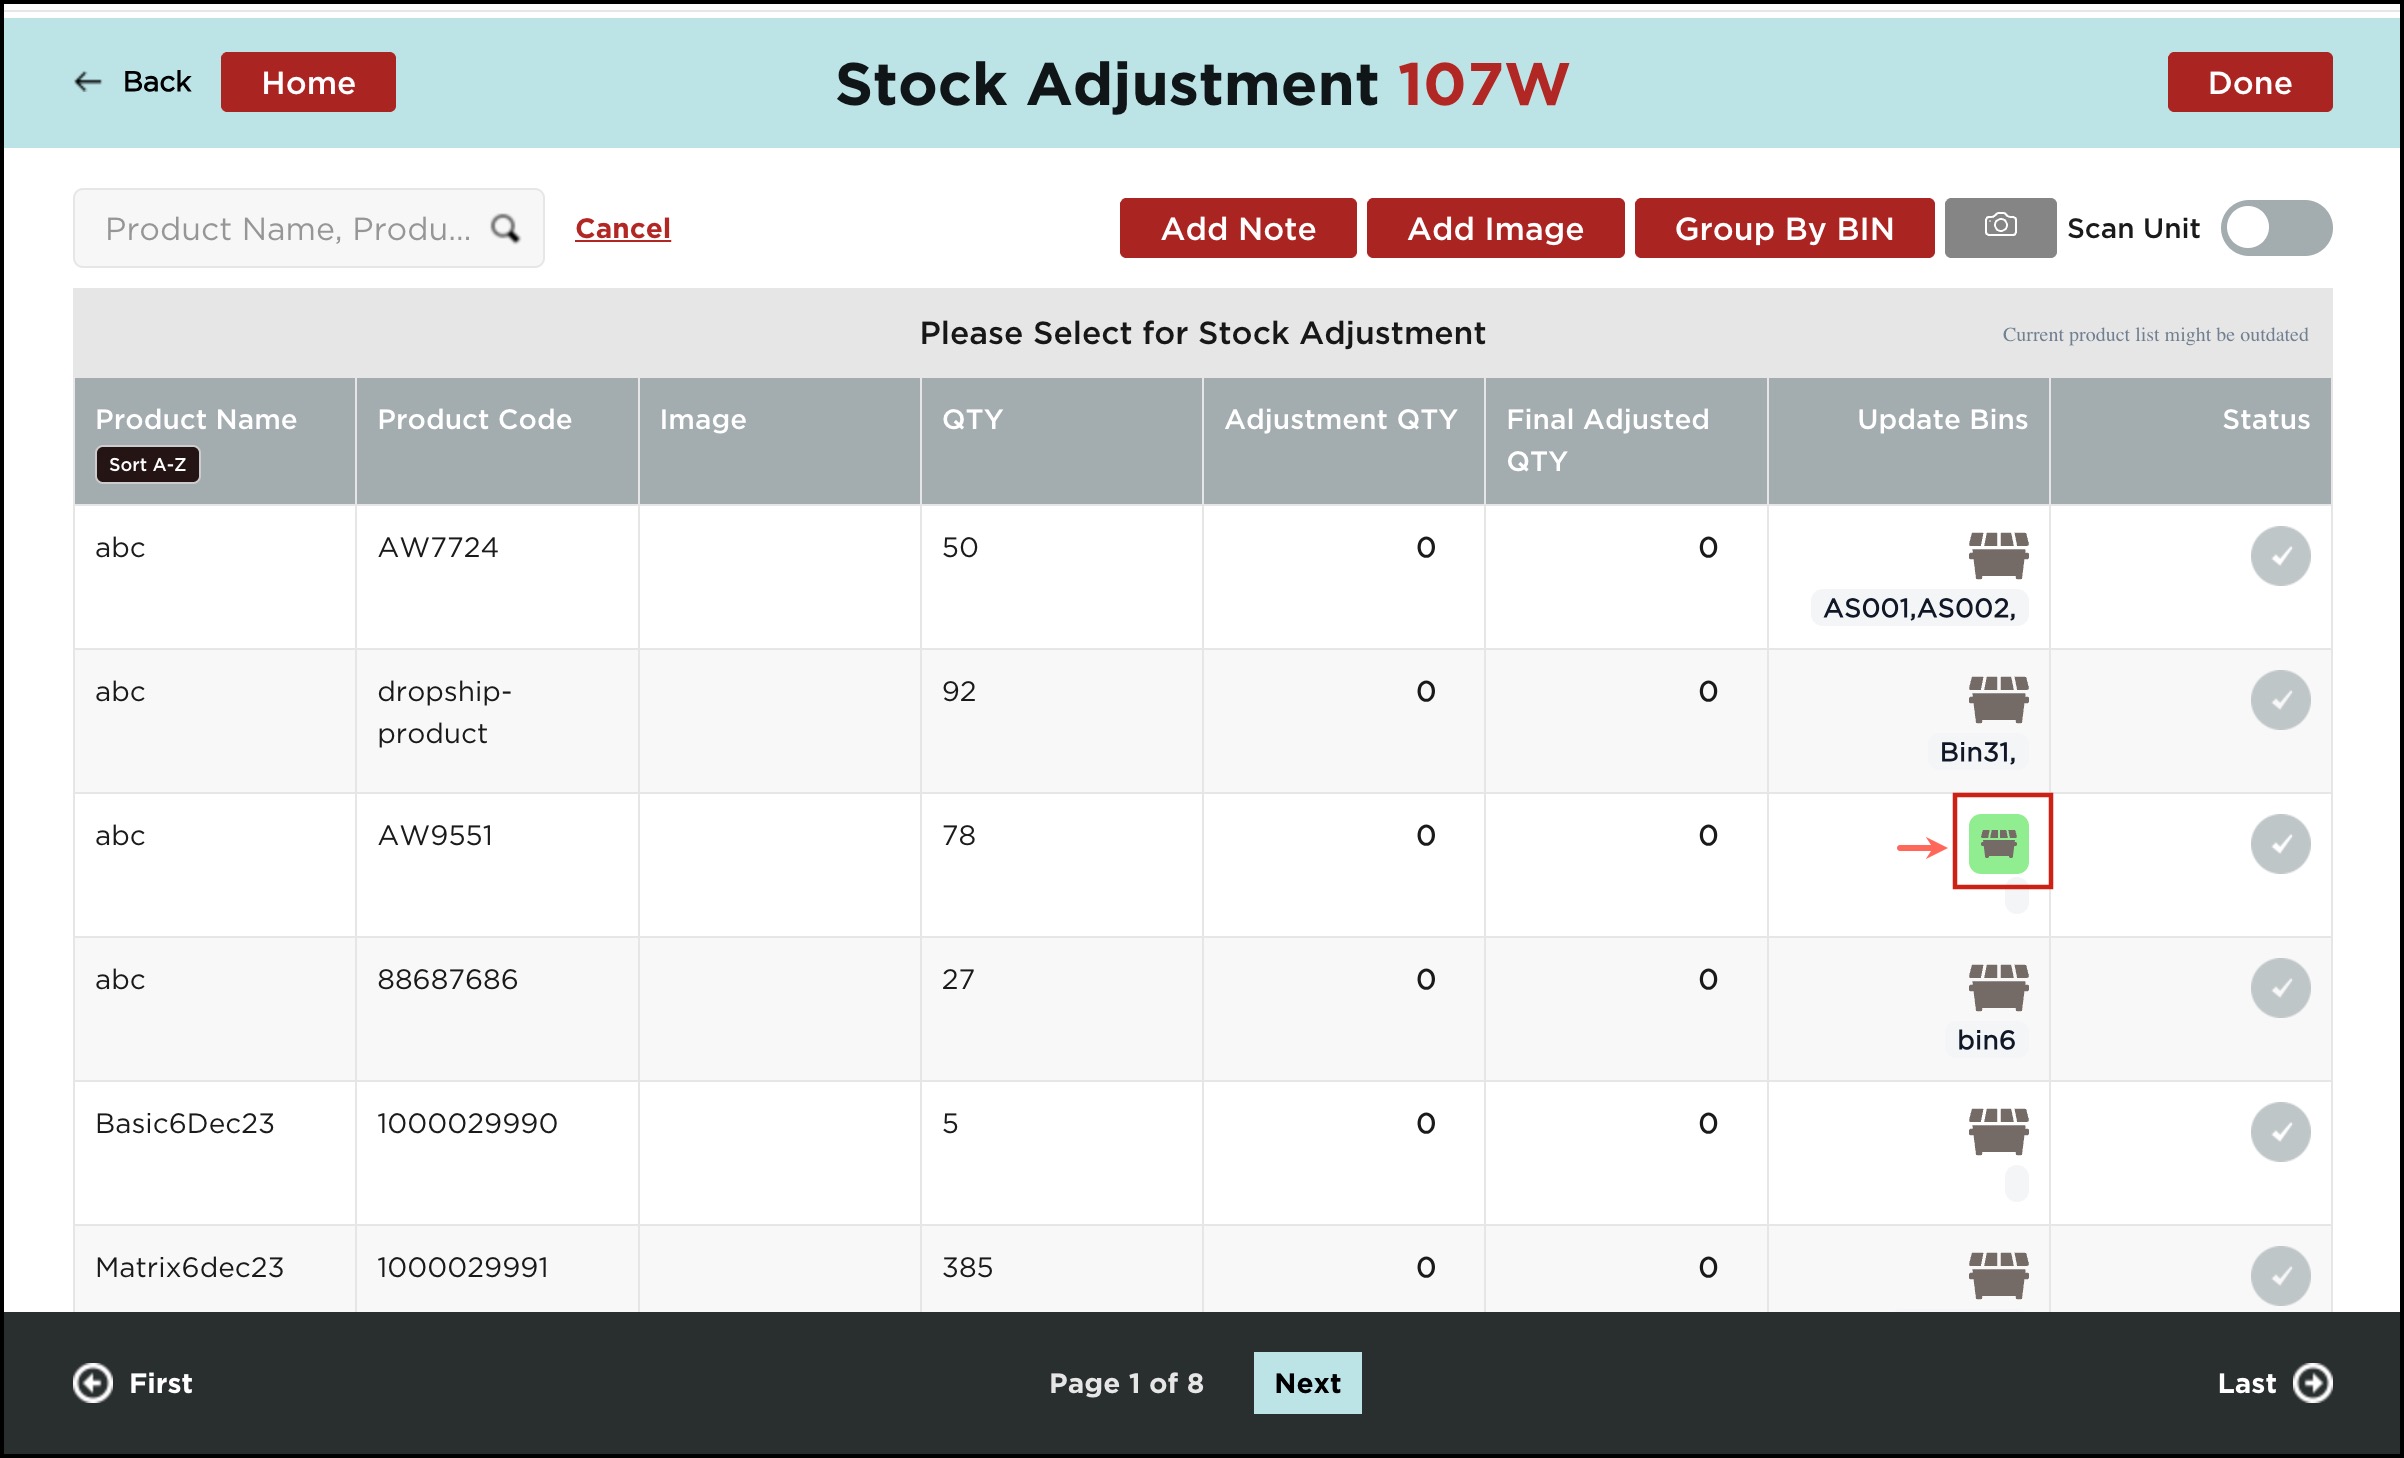Select status checkmark for Basic6Dec23 row
Screen dimensions: 2404x1458
[2280, 1132]
